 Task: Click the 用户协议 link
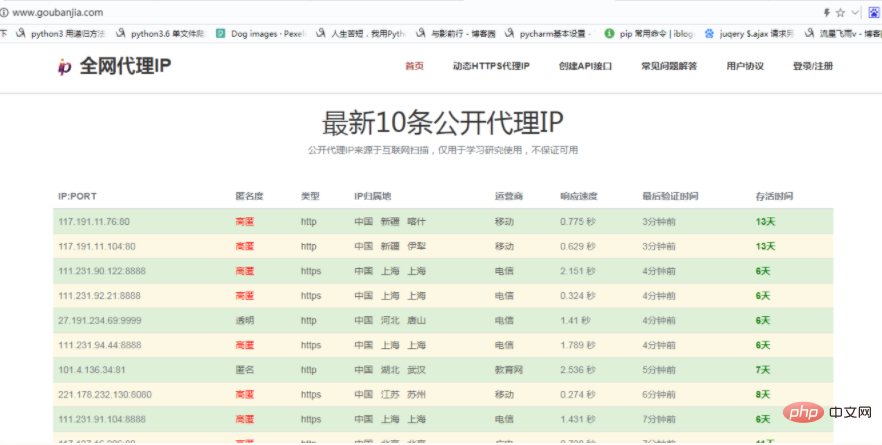[745, 67]
